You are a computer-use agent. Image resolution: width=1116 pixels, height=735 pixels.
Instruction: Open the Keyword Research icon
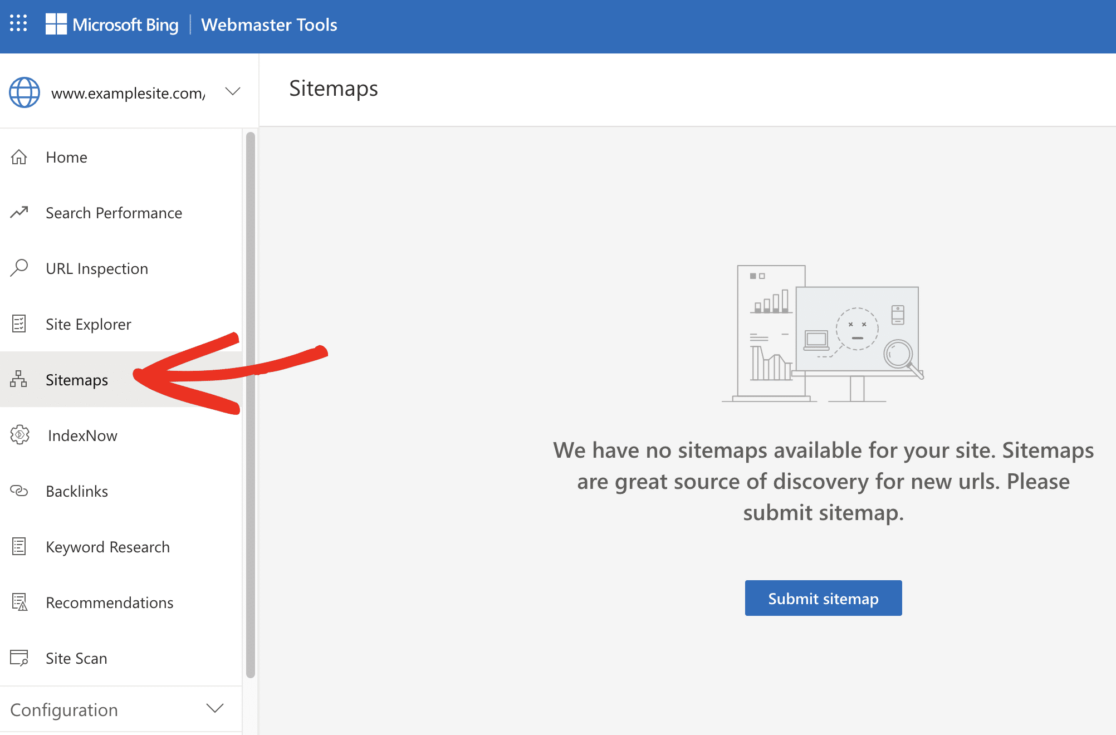22,546
